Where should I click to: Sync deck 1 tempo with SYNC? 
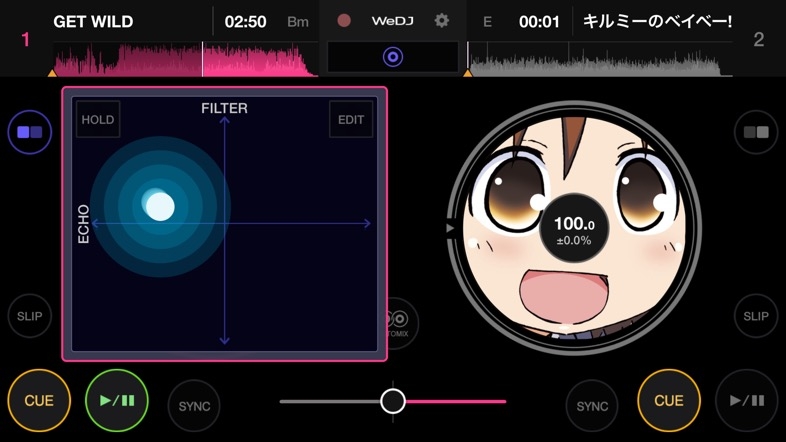[194, 406]
